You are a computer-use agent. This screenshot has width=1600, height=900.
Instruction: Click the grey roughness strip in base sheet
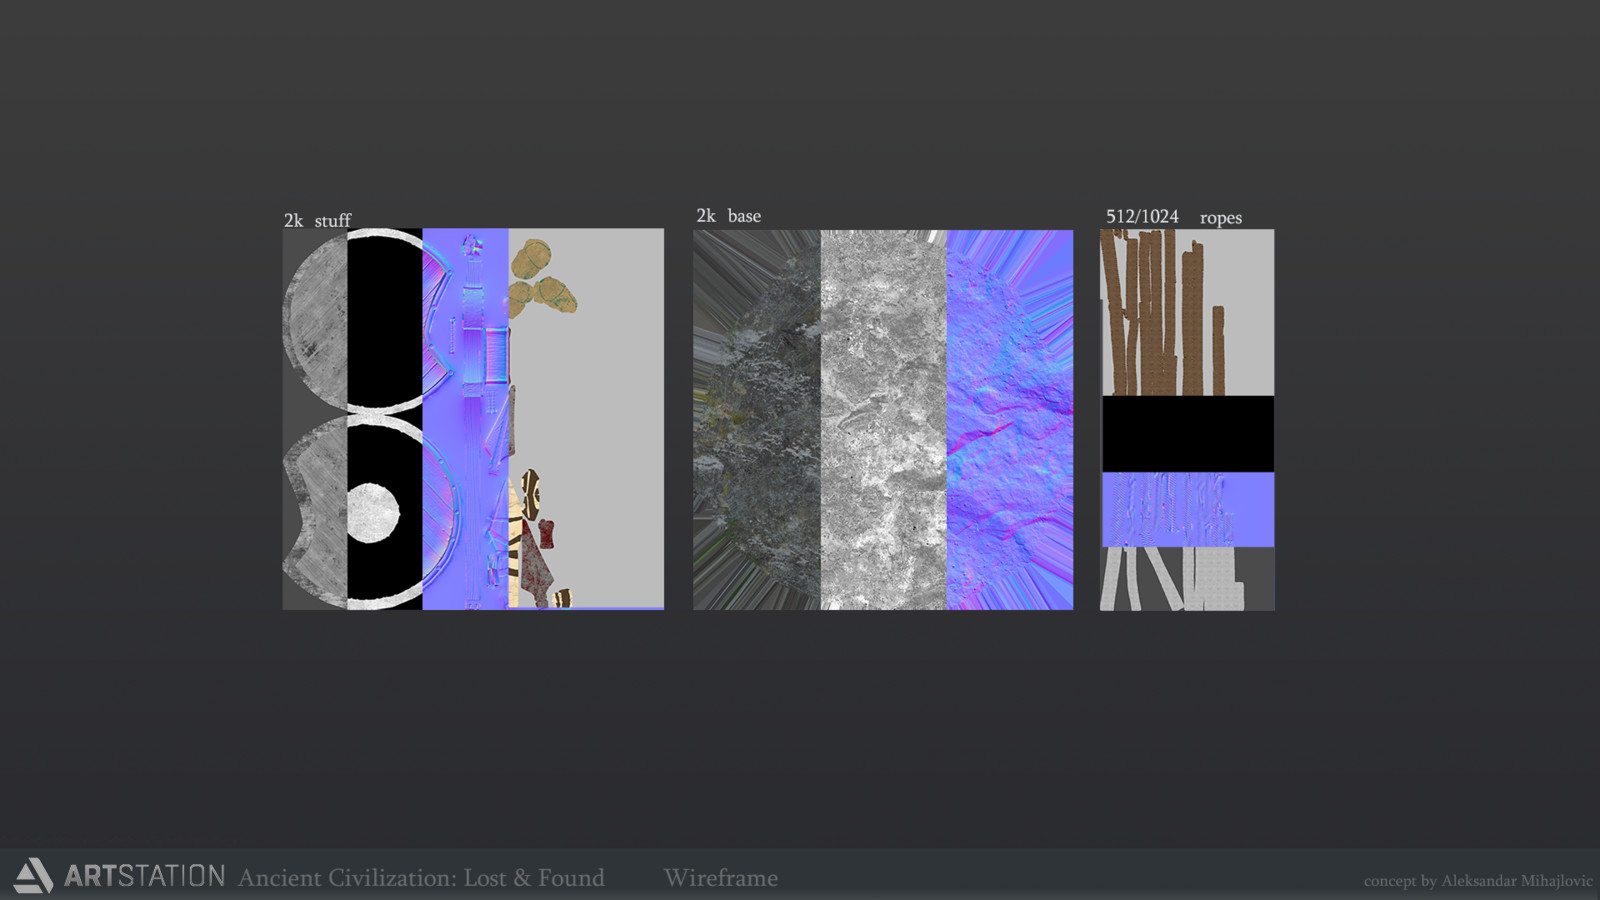tap(884, 420)
